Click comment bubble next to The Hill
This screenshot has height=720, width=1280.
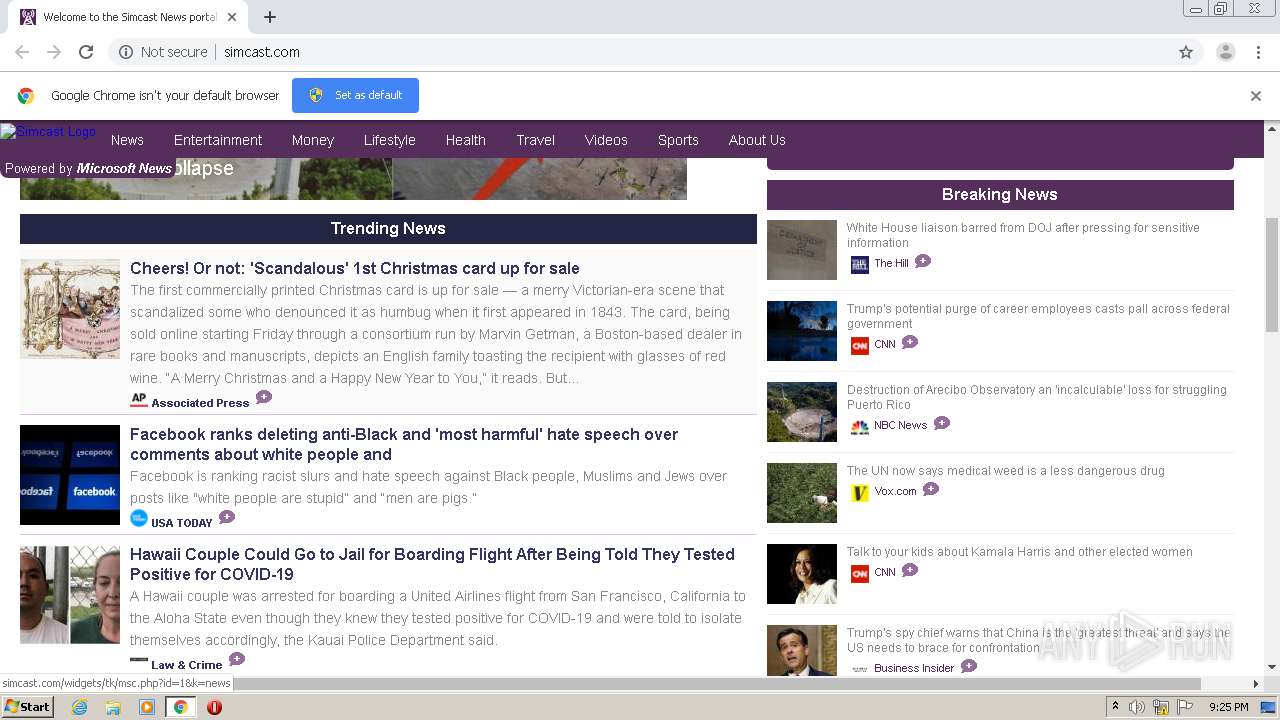click(x=922, y=261)
